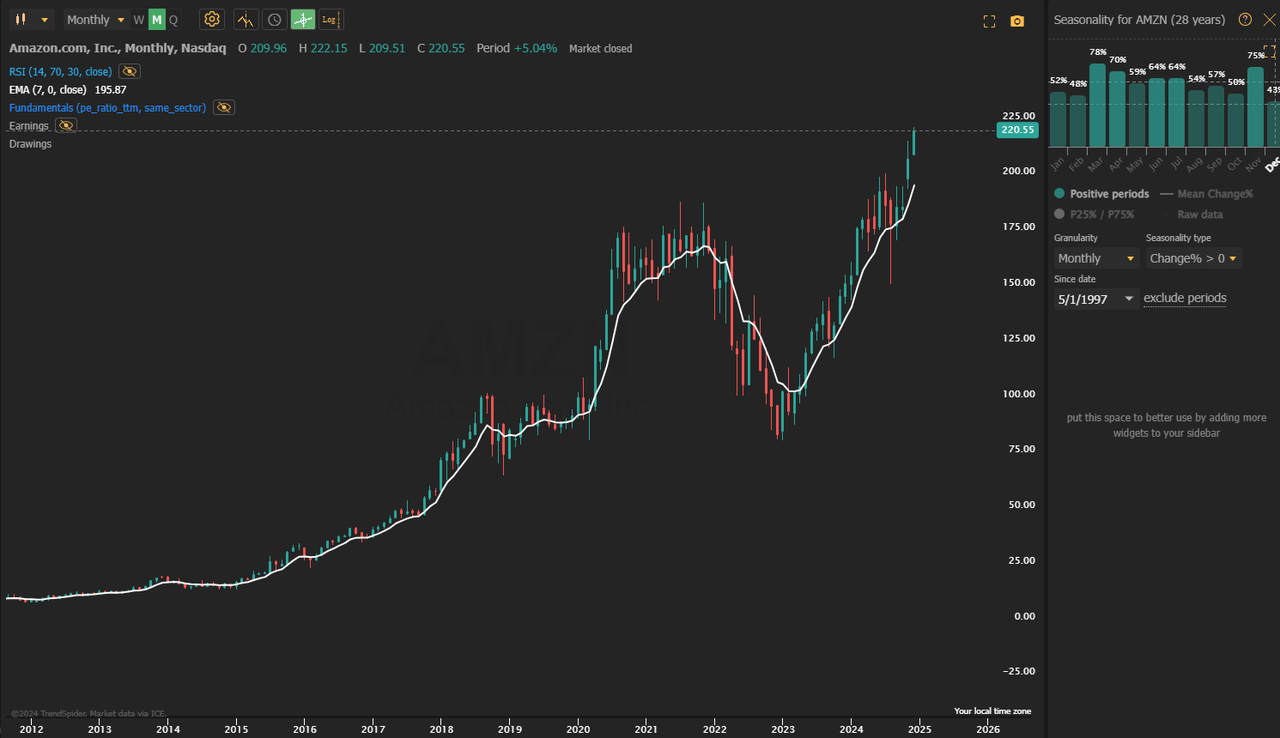The width and height of the screenshot is (1280, 738).
Task: Toggle the green crosshair mode icon
Action: point(303,20)
